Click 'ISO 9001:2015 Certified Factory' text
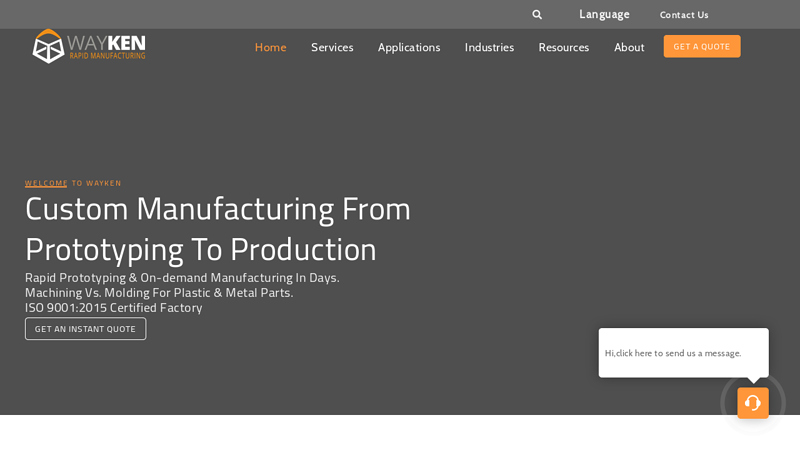Viewport: 800px width, 450px height. (x=114, y=308)
